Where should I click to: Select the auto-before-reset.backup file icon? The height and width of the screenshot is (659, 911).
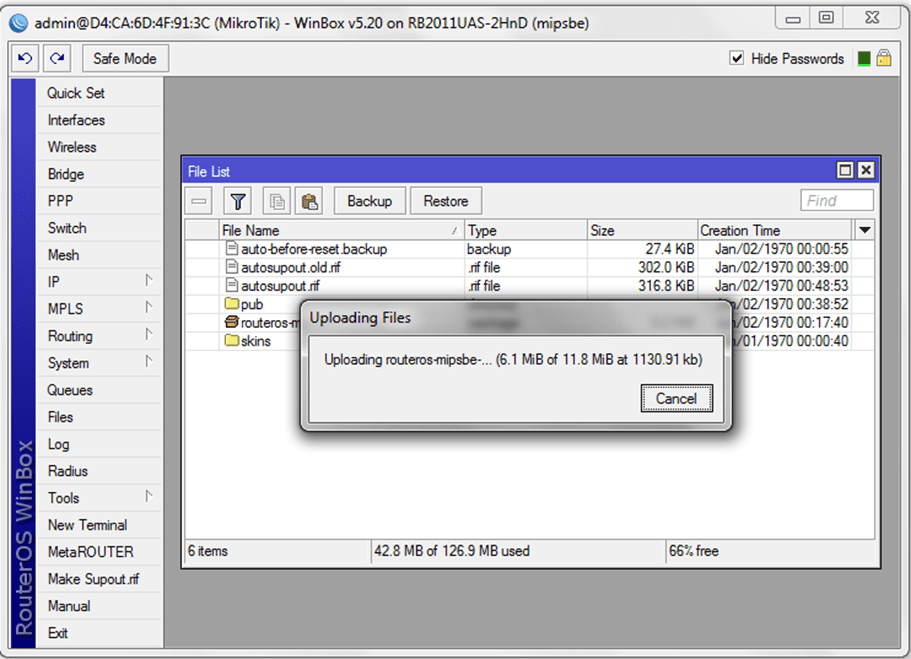[232, 249]
